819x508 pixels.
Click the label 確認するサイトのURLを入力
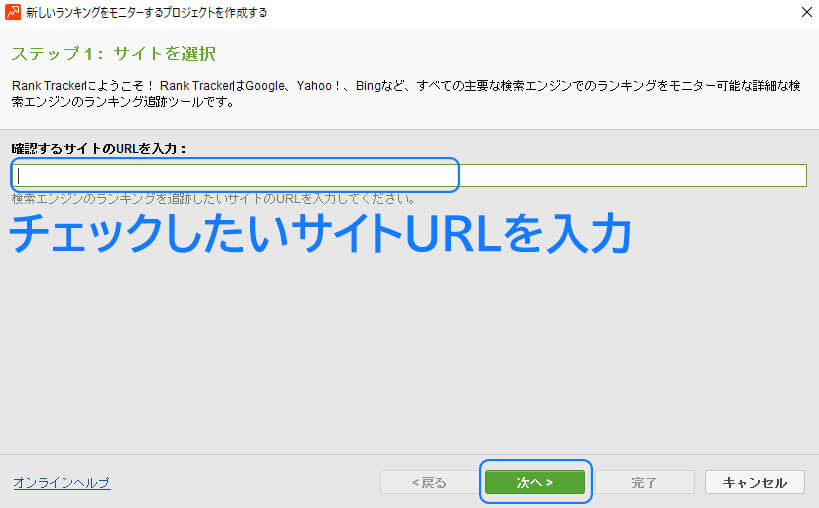[99, 149]
